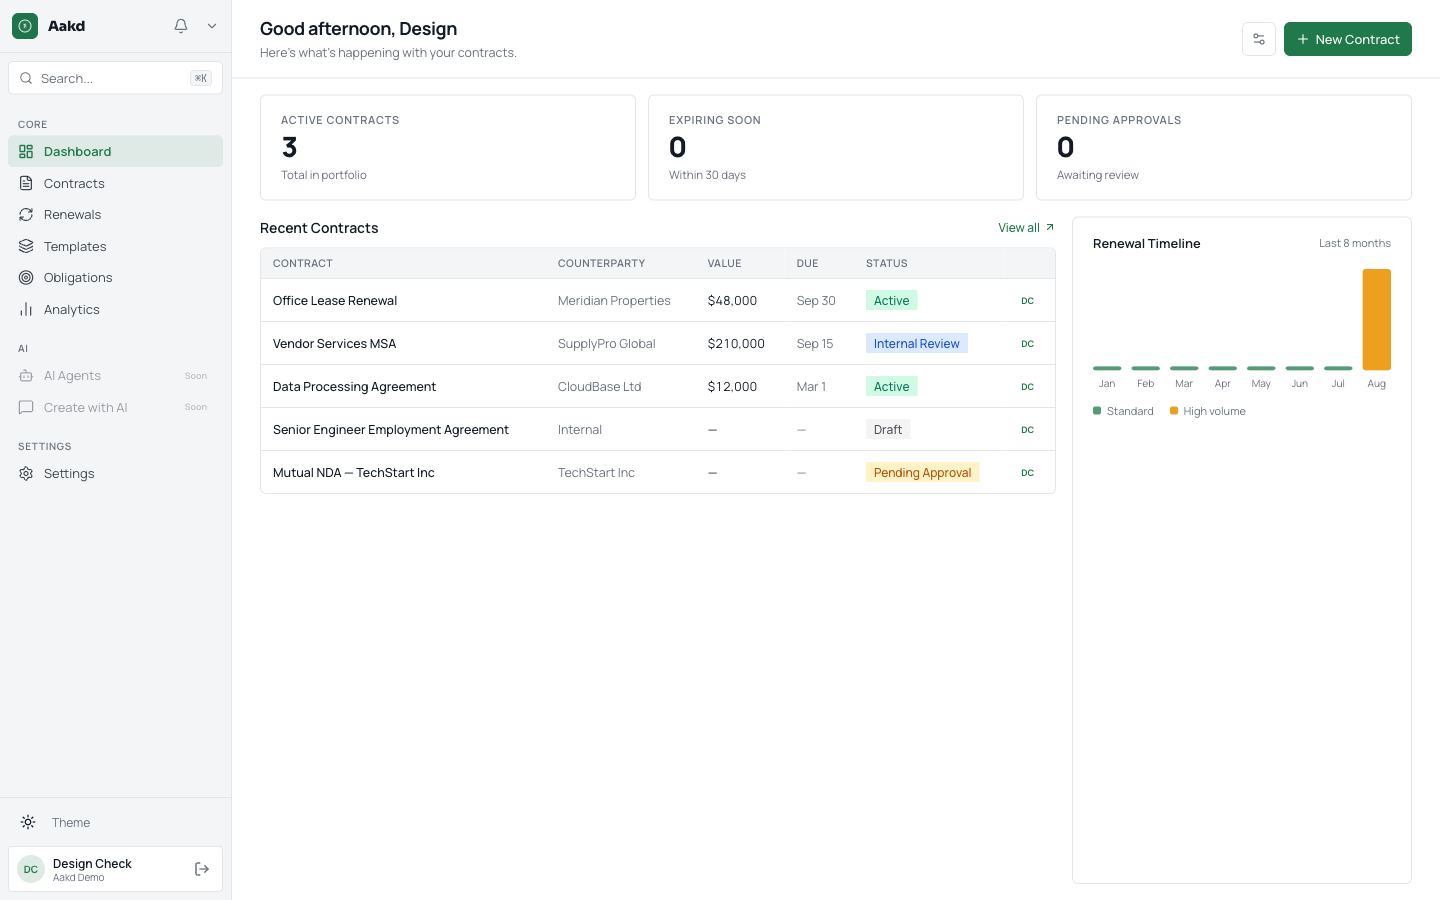Open notifications bell
This screenshot has width=1440, height=900.
(x=181, y=26)
